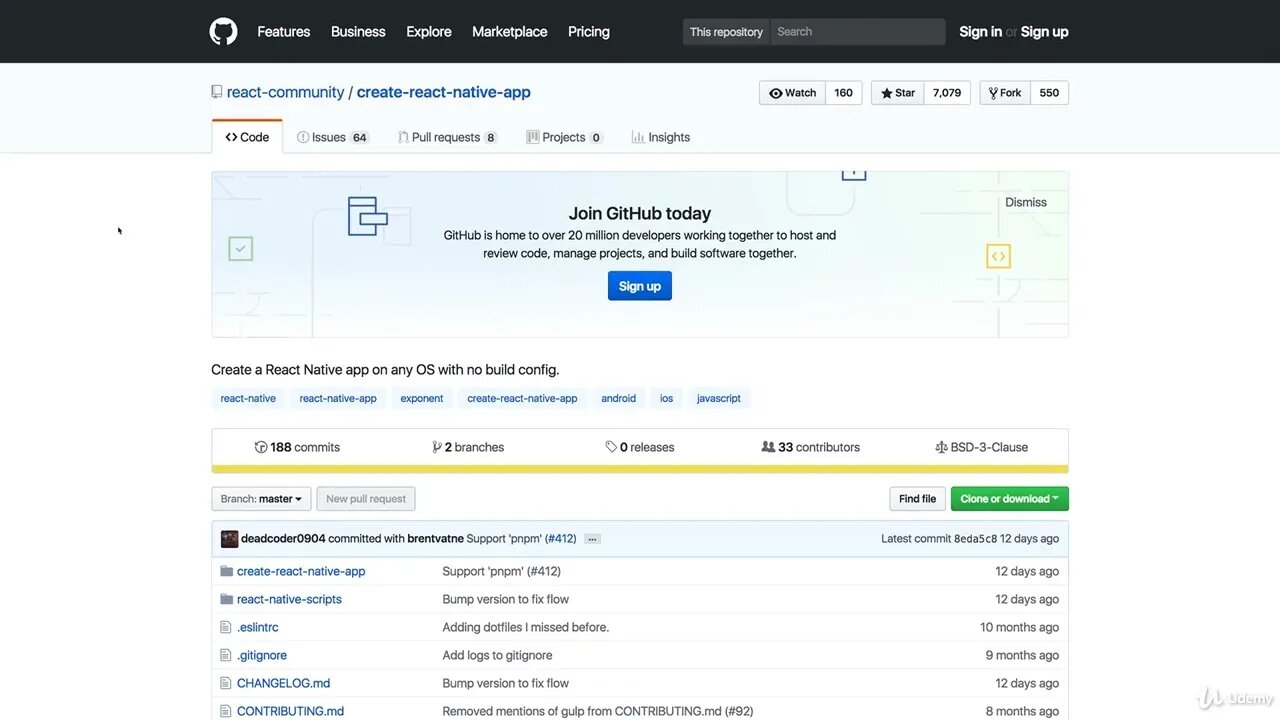Click the Watch button
The image size is (1280, 720).
point(792,93)
